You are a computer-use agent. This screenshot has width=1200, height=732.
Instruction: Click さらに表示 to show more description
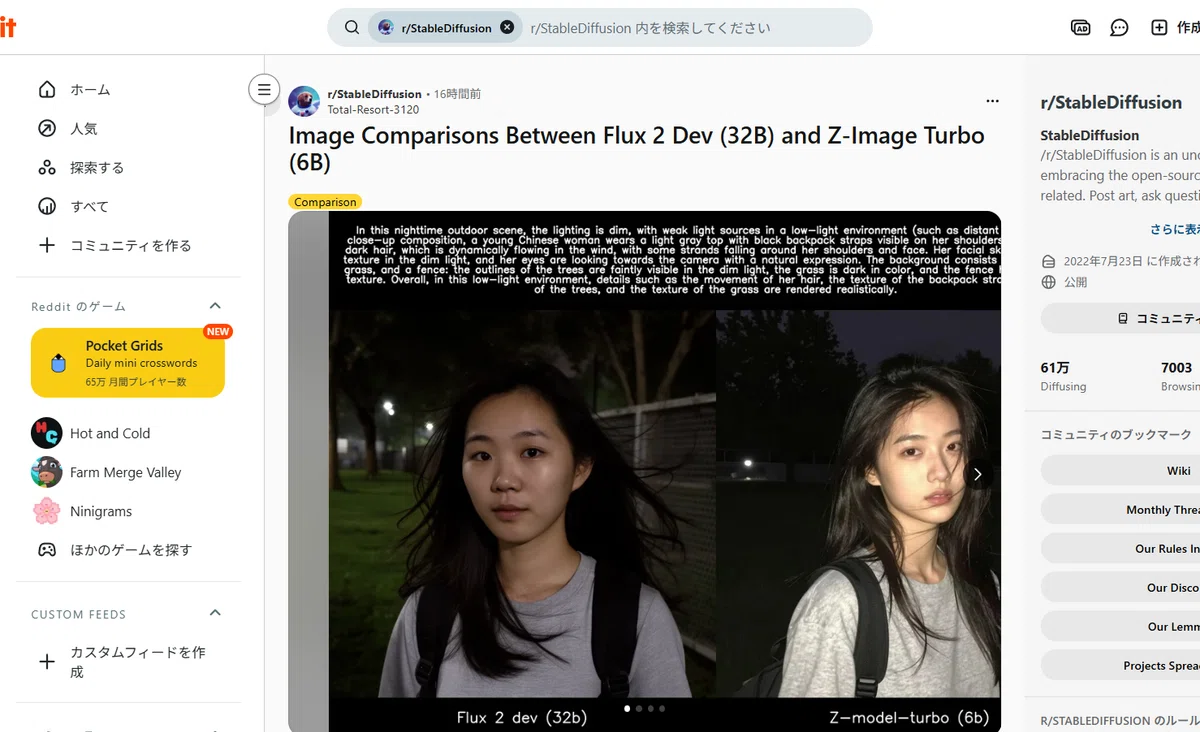(1175, 230)
